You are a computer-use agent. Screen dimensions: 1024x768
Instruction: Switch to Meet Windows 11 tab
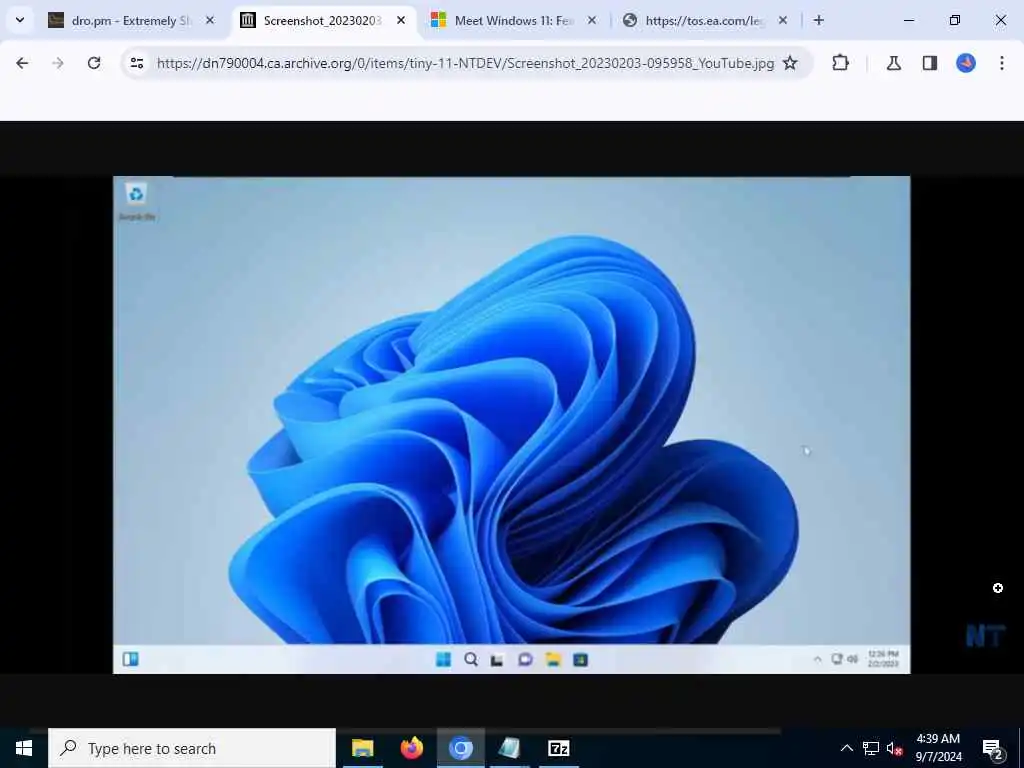point(513,20)
